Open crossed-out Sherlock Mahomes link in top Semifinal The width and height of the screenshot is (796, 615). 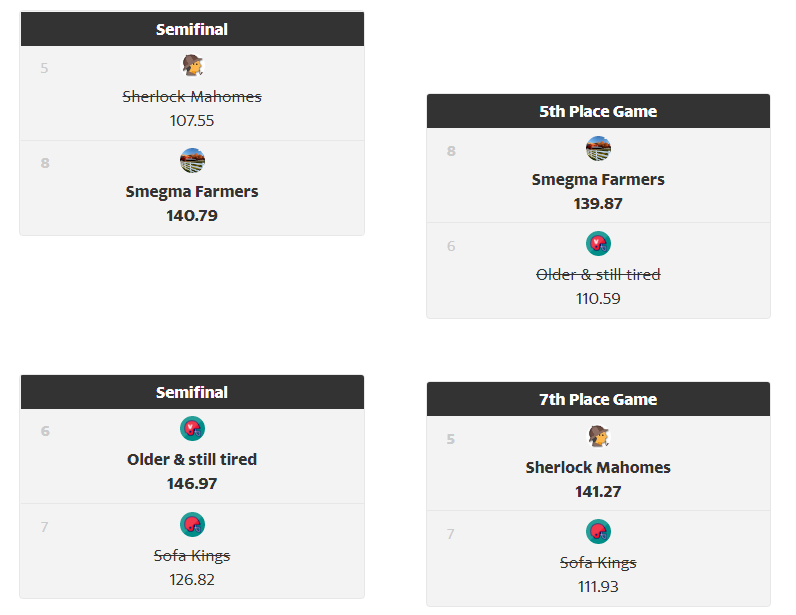pyautogui.click(x=192, y=96)
